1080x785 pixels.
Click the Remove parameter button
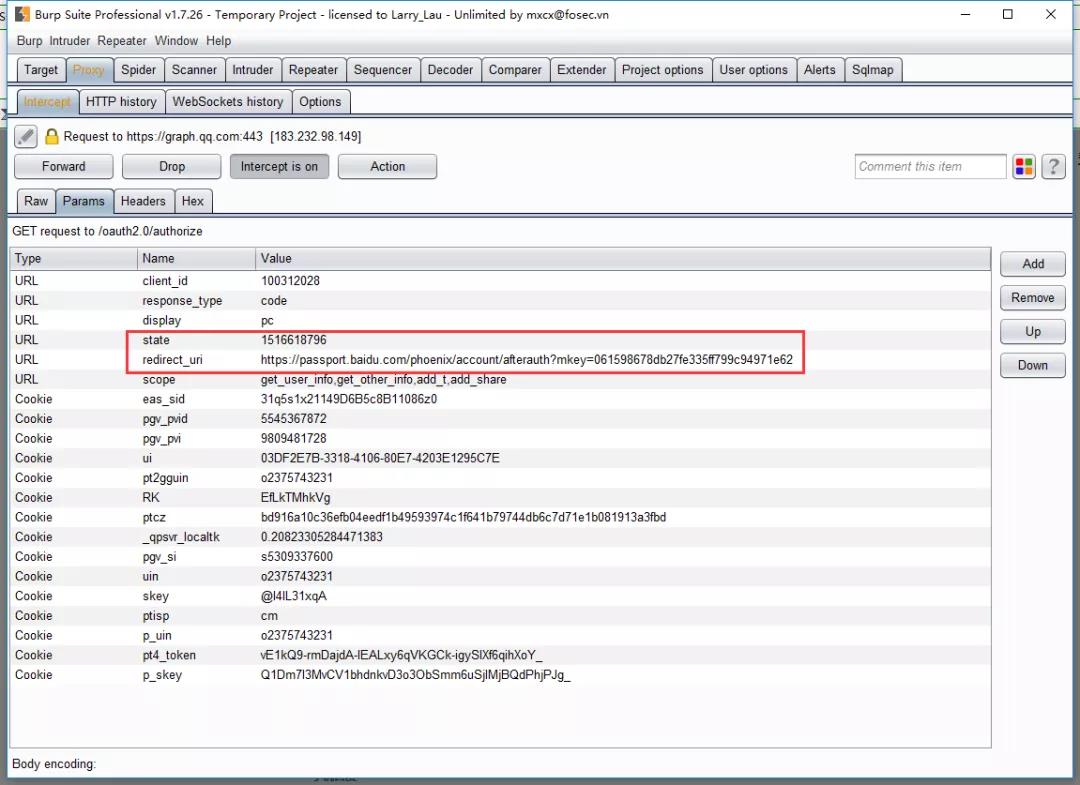point(1033,297)
